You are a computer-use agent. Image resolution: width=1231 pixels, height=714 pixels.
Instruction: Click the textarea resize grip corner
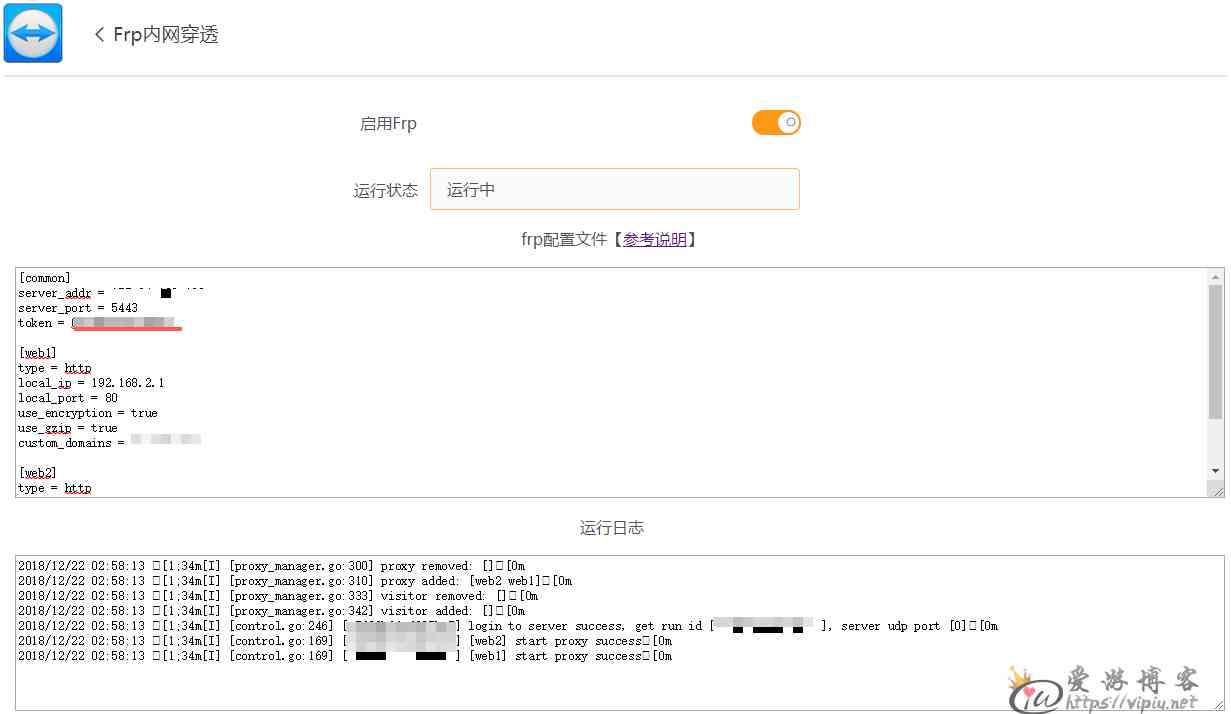(x=1216, y=489)
